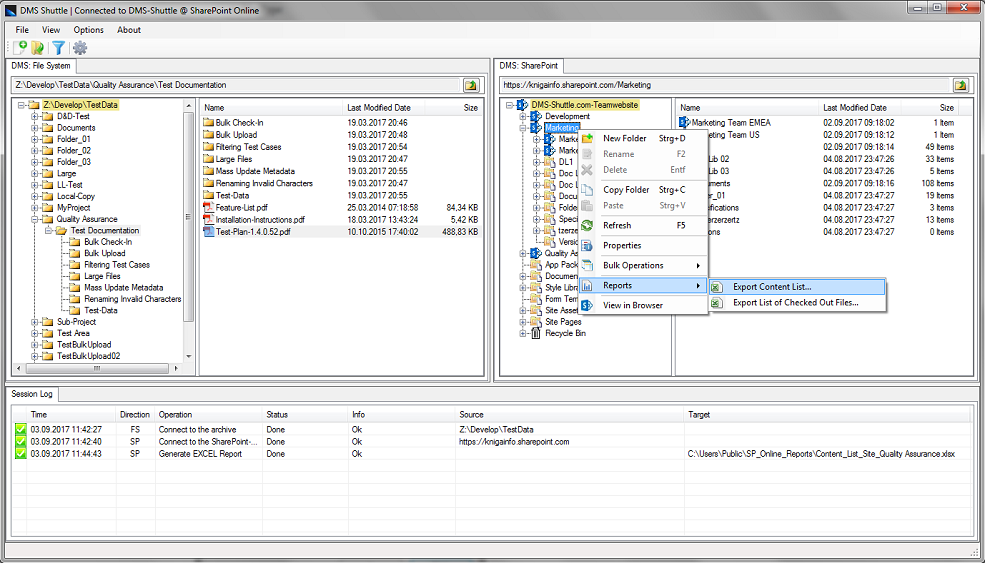This screenshot has width=985, height=563.
Task: Click the Bulk Check-In folder icon in the file list
Action: pos(209,123)
